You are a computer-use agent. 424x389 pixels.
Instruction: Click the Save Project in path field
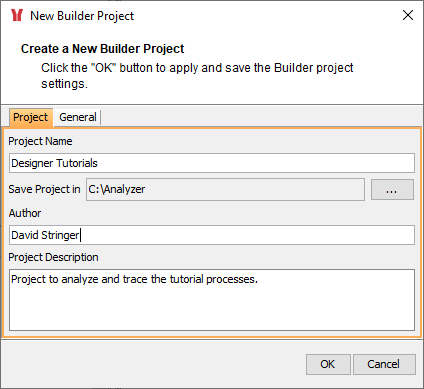225,189
